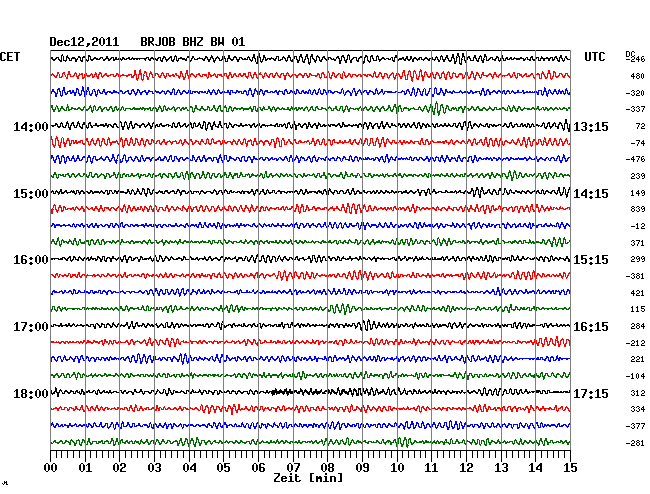Click minute axis tick label 07
The width and height of the screenshot is (650, 494).
pos(293,468)
